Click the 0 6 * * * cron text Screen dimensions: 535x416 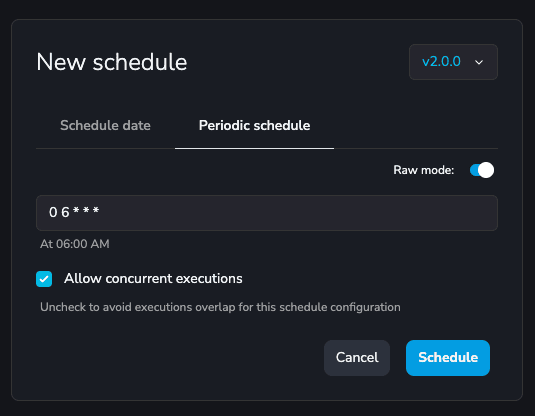point(74,212)
